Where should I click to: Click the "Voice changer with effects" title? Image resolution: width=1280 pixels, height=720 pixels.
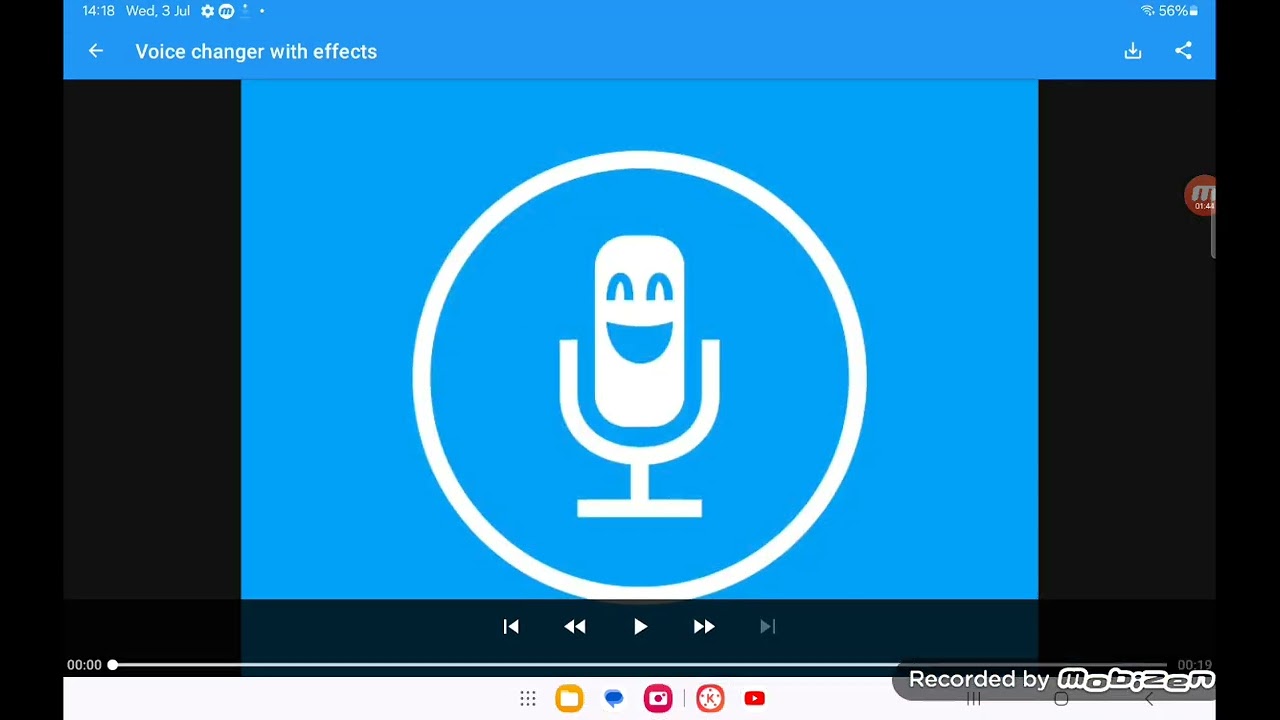click(256, 52)
